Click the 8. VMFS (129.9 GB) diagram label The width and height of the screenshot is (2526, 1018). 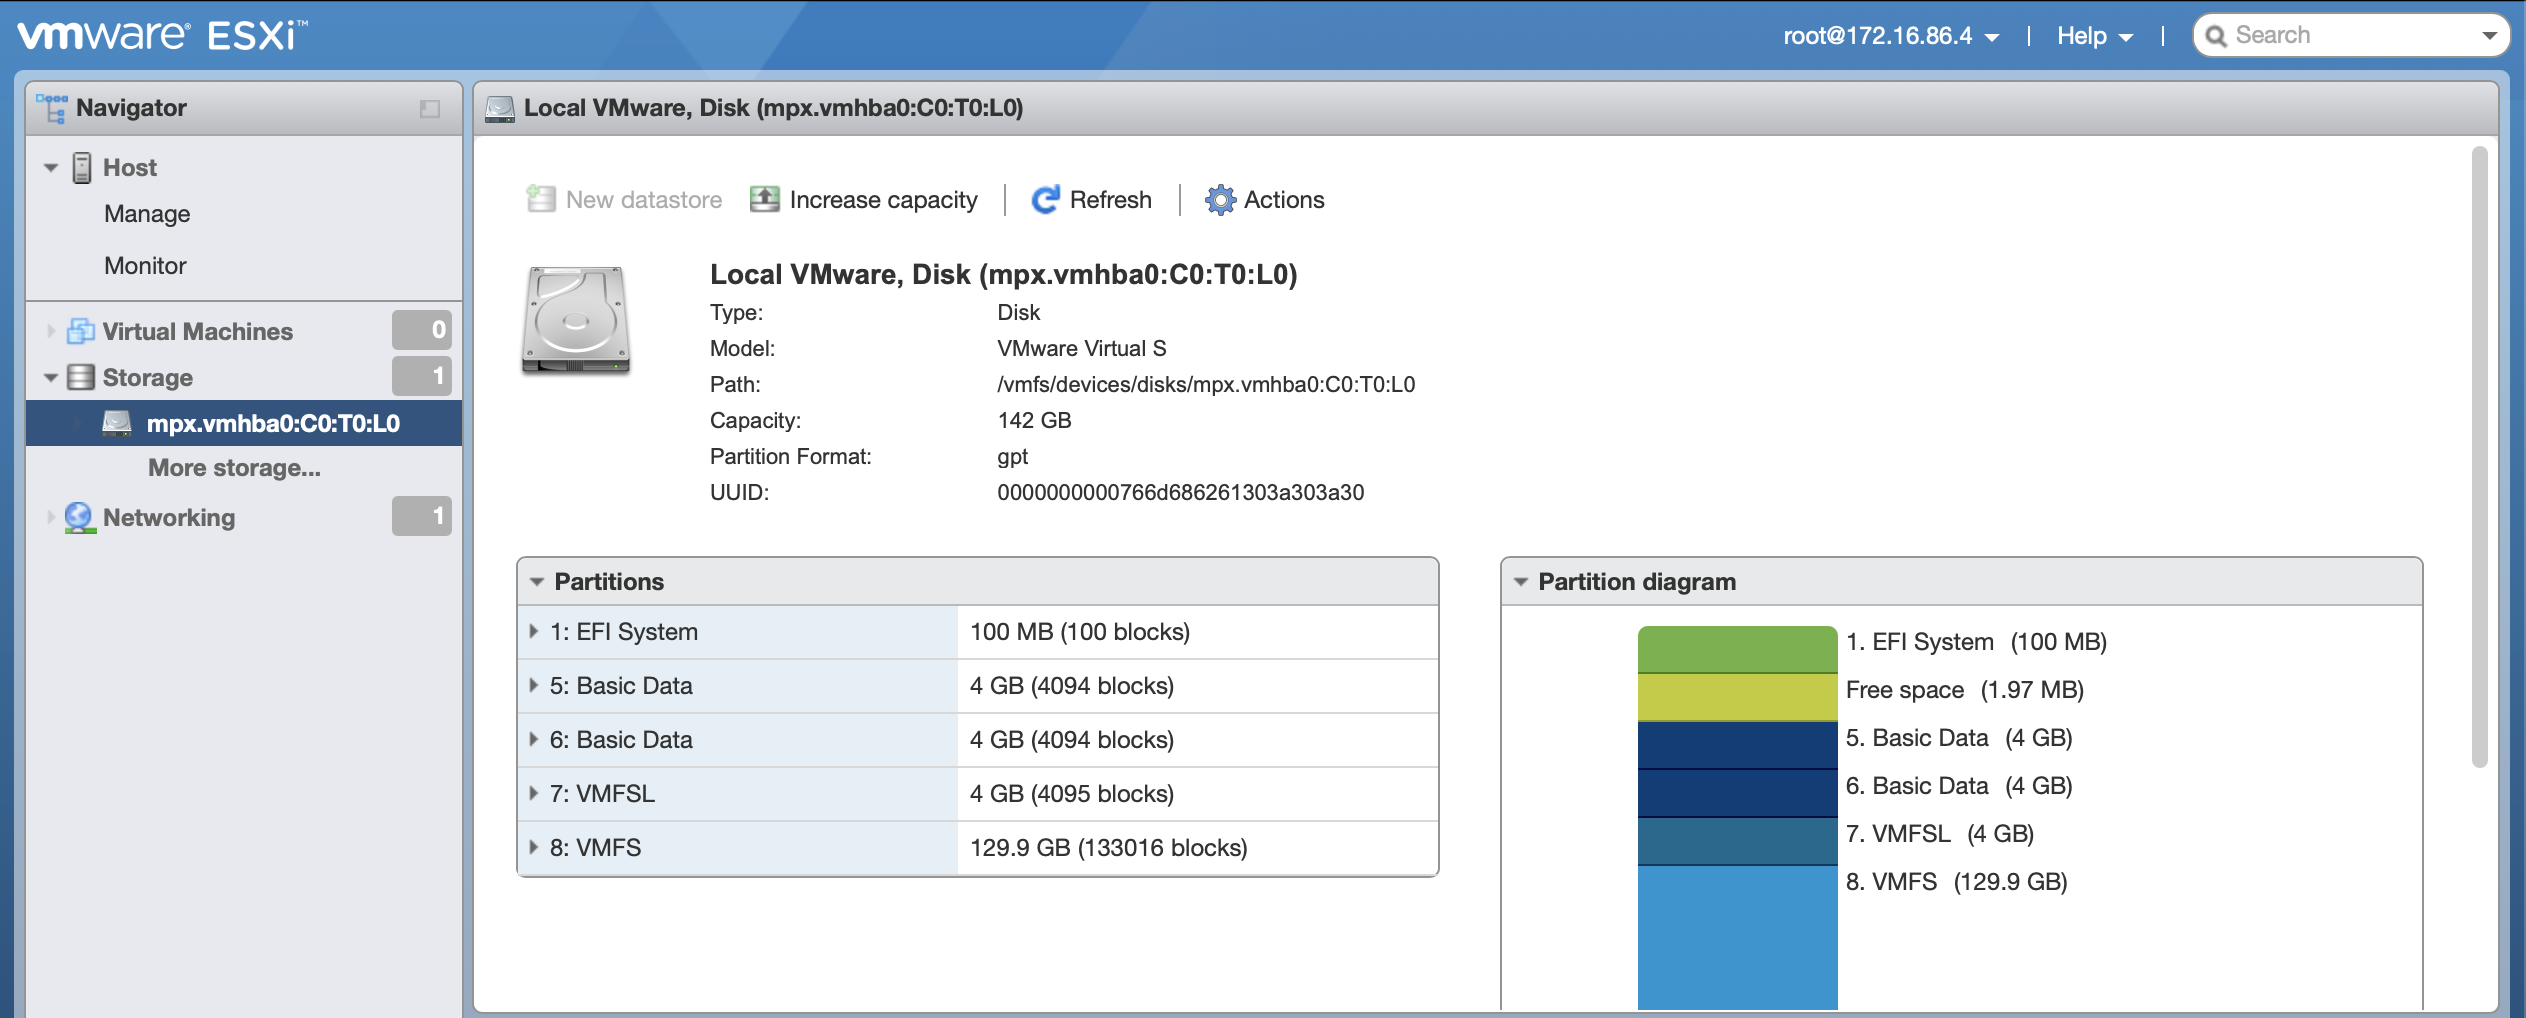[x=1957, y=882]
